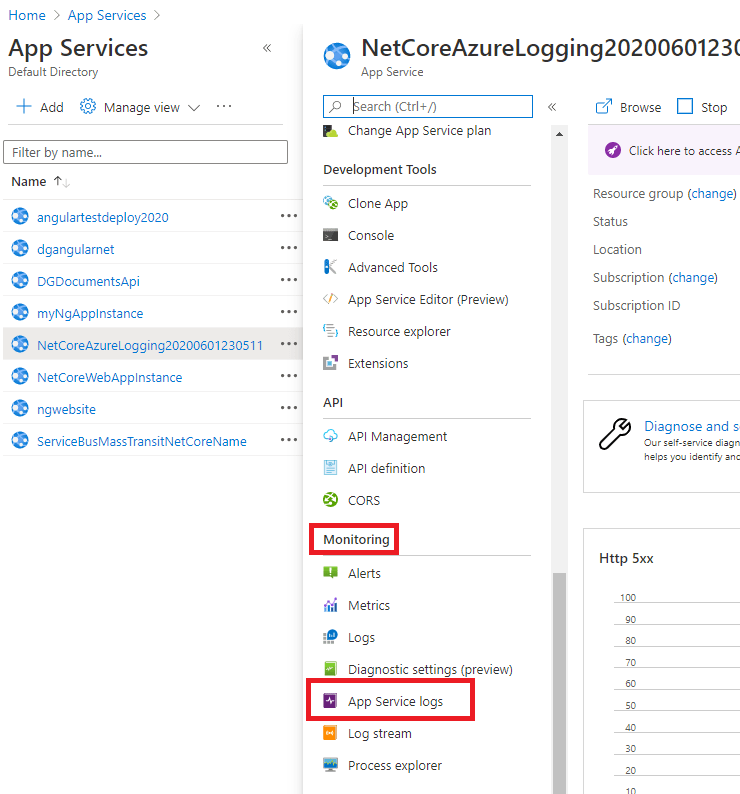Open Console from Development Tools
Viewport: 740px width, 794px height.
370,235
